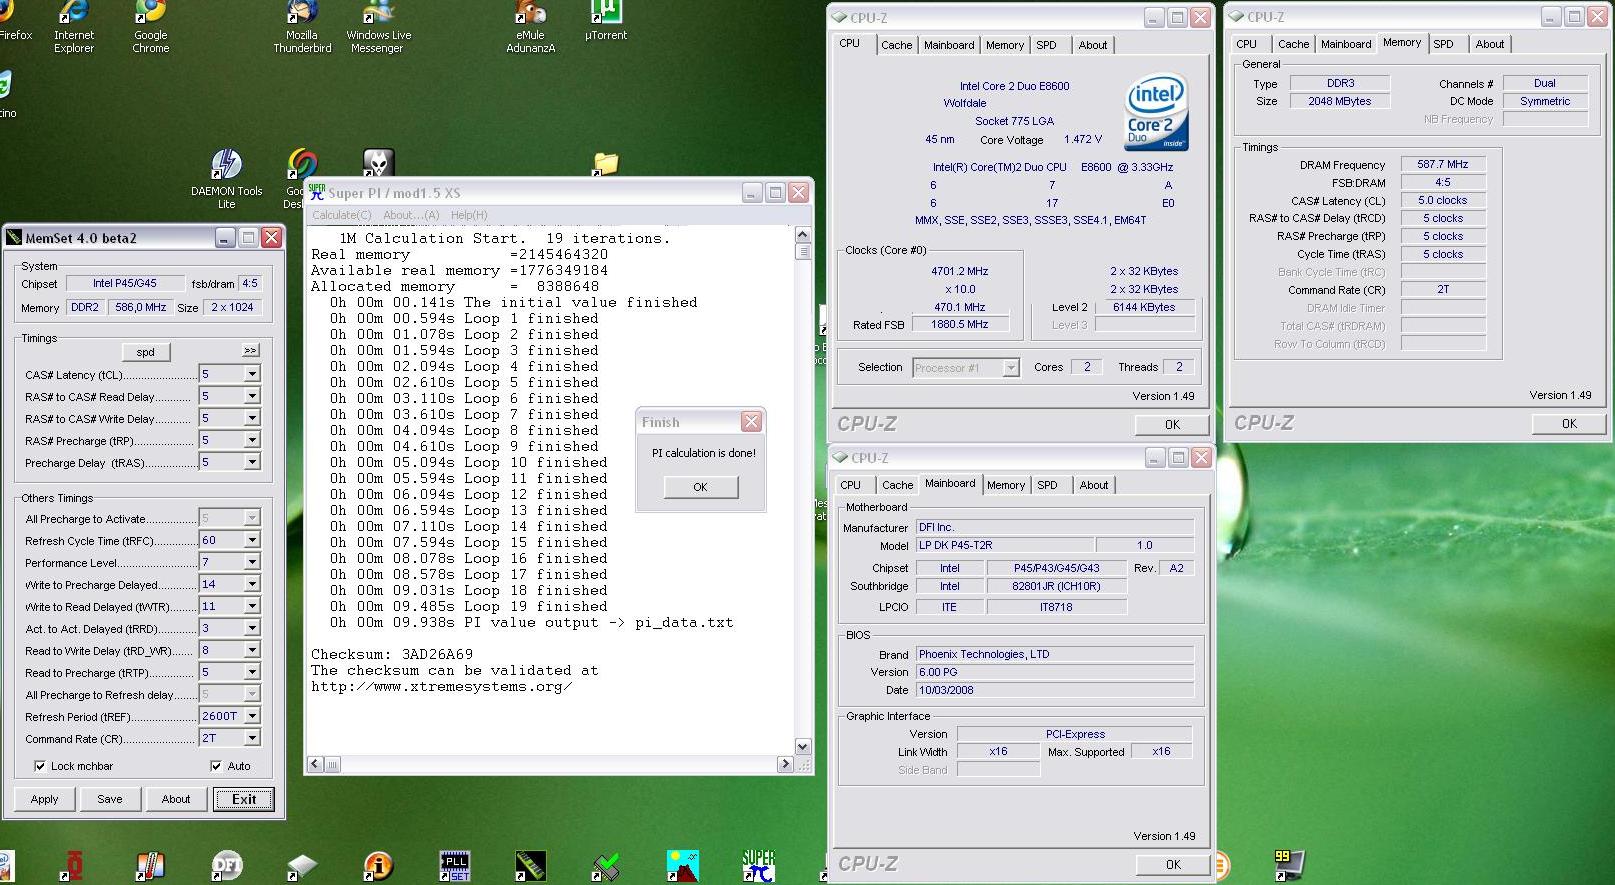This screenshot has height=885, width=1615.
Task: Click the red shortcut icon on the bottom row
Action: [74, 865]
